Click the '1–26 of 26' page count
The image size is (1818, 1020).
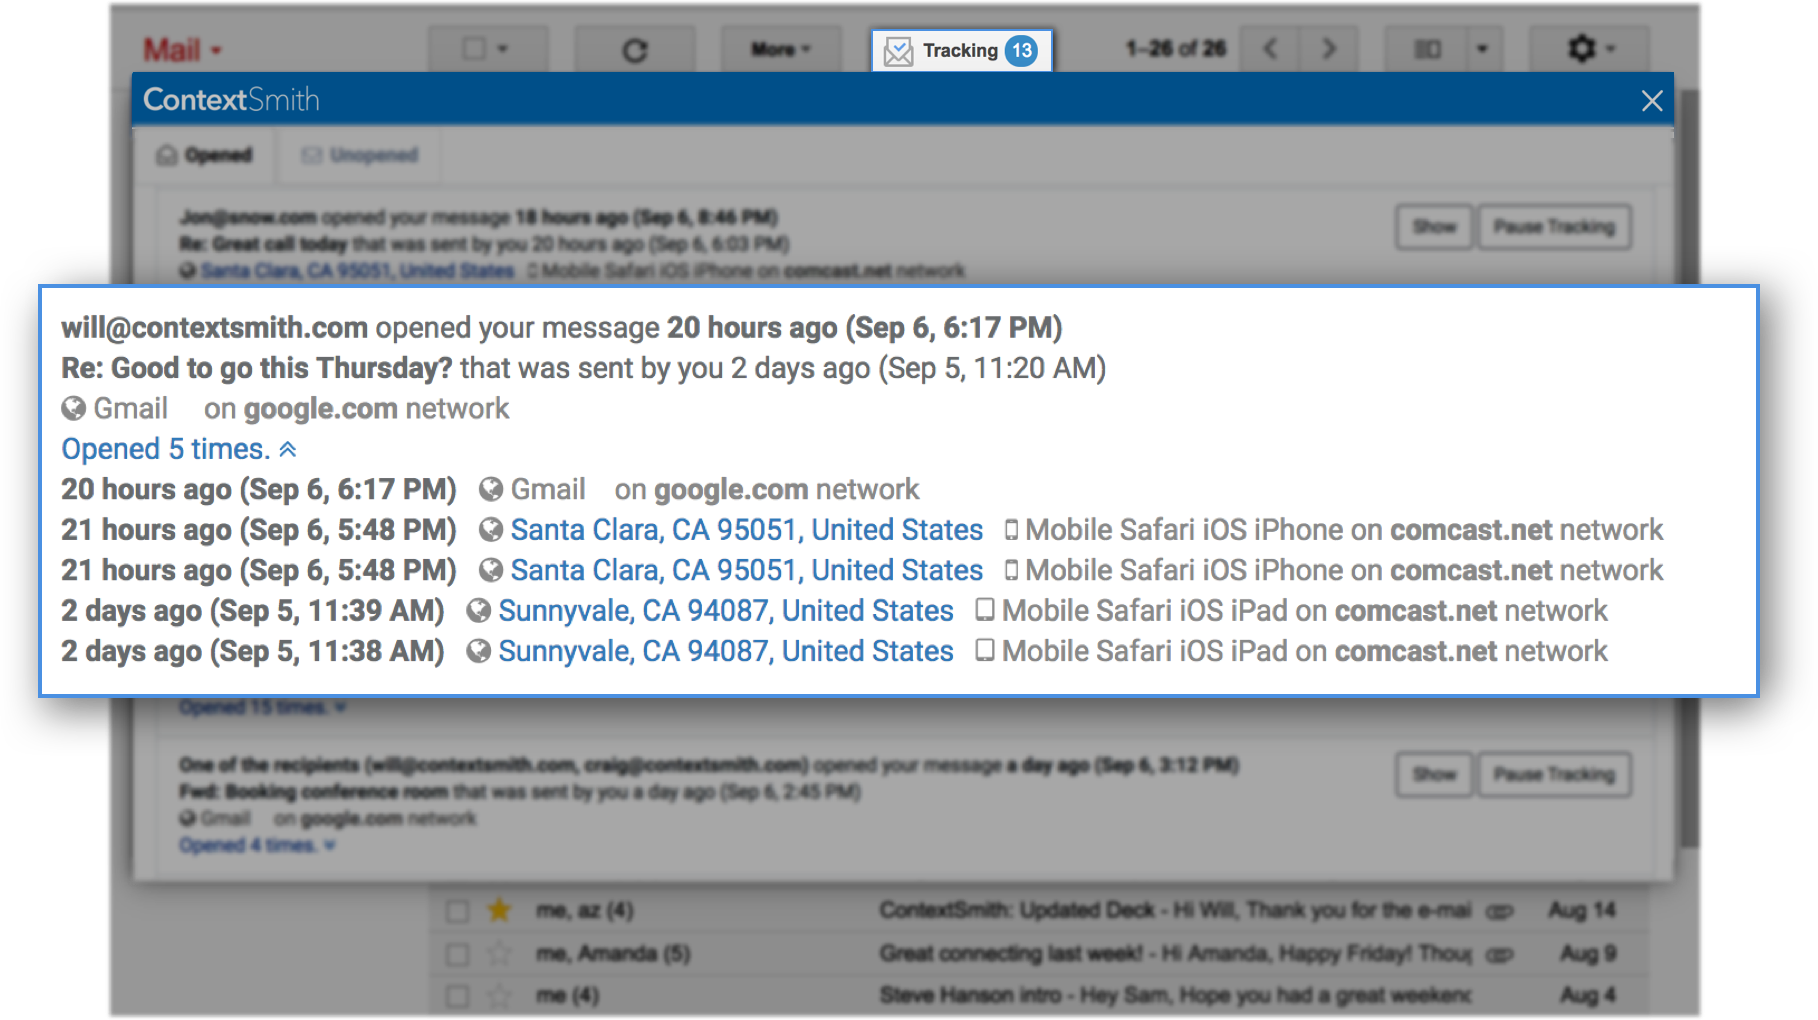pos(1175,48)
